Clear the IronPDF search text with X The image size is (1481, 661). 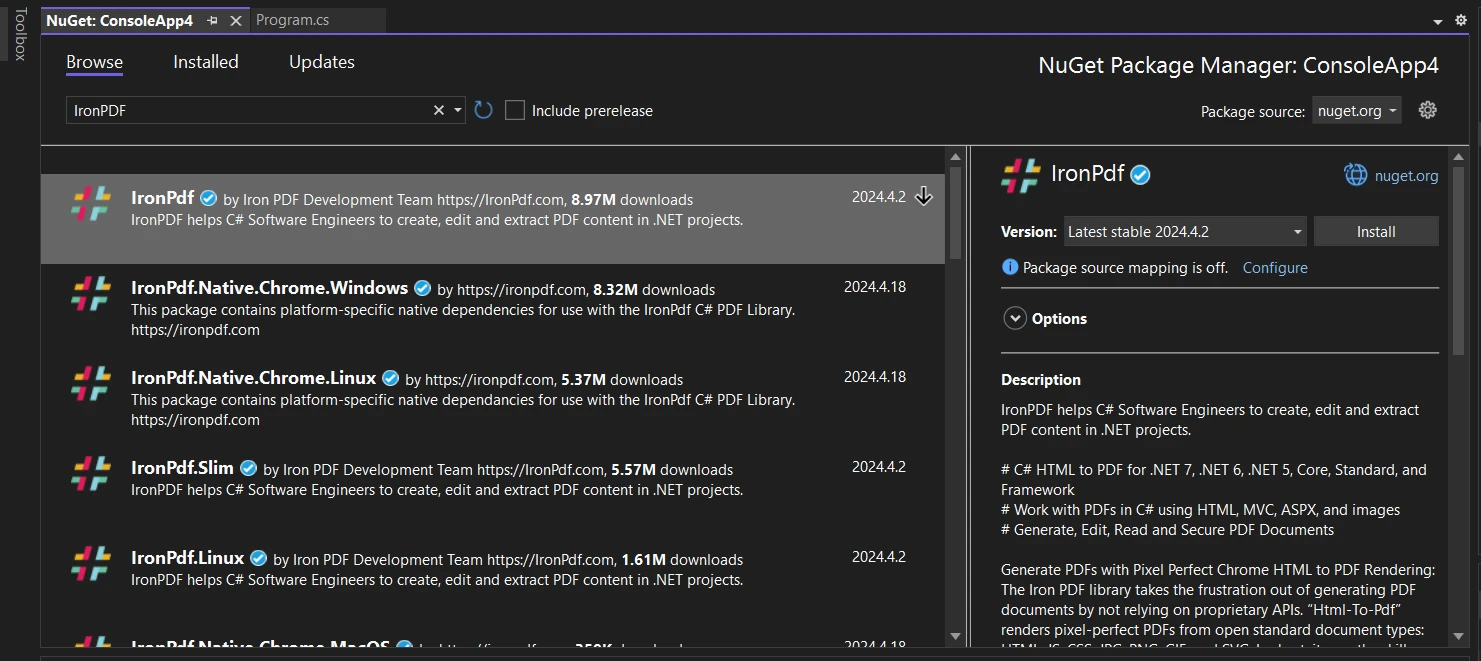click(438, 110)
